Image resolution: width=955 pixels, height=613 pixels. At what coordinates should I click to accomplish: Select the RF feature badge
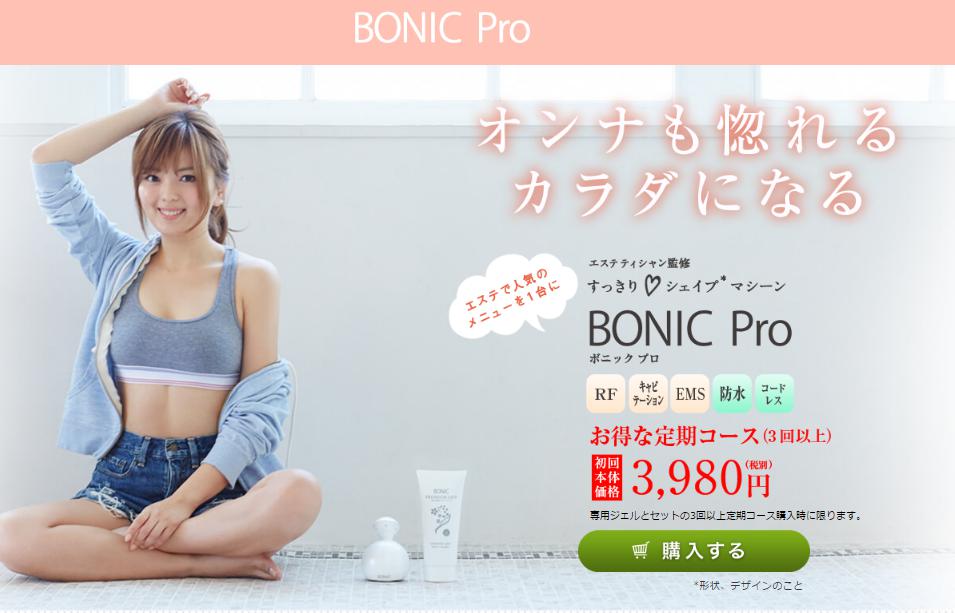coord(605,394)
